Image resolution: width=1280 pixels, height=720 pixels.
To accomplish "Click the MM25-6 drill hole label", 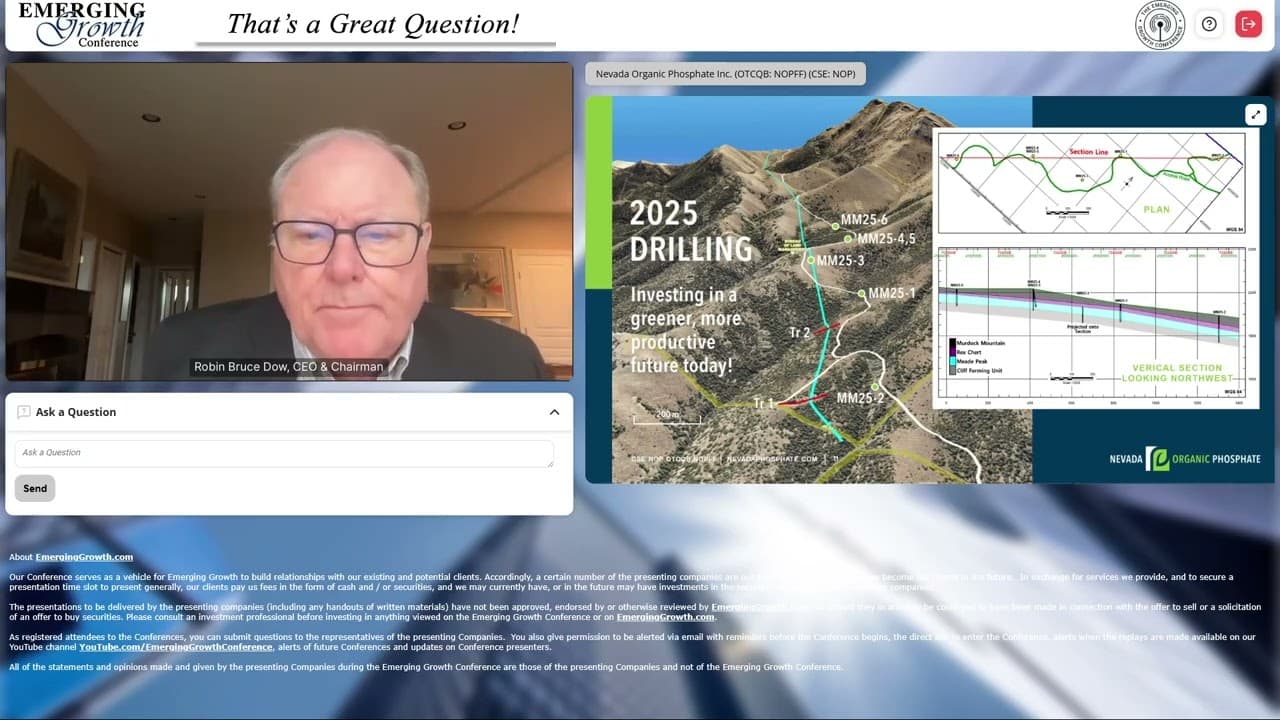I will coord(864,220).
